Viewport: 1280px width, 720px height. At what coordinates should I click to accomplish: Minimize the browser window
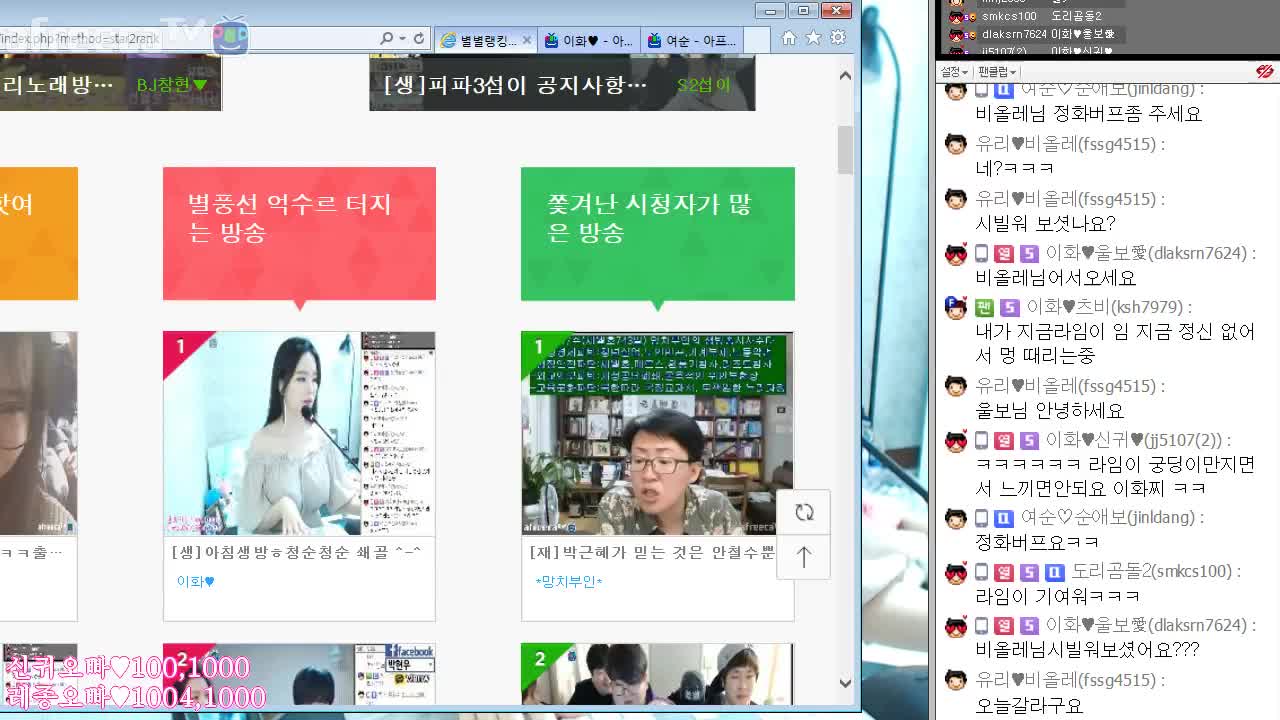[x=770, y=11]
